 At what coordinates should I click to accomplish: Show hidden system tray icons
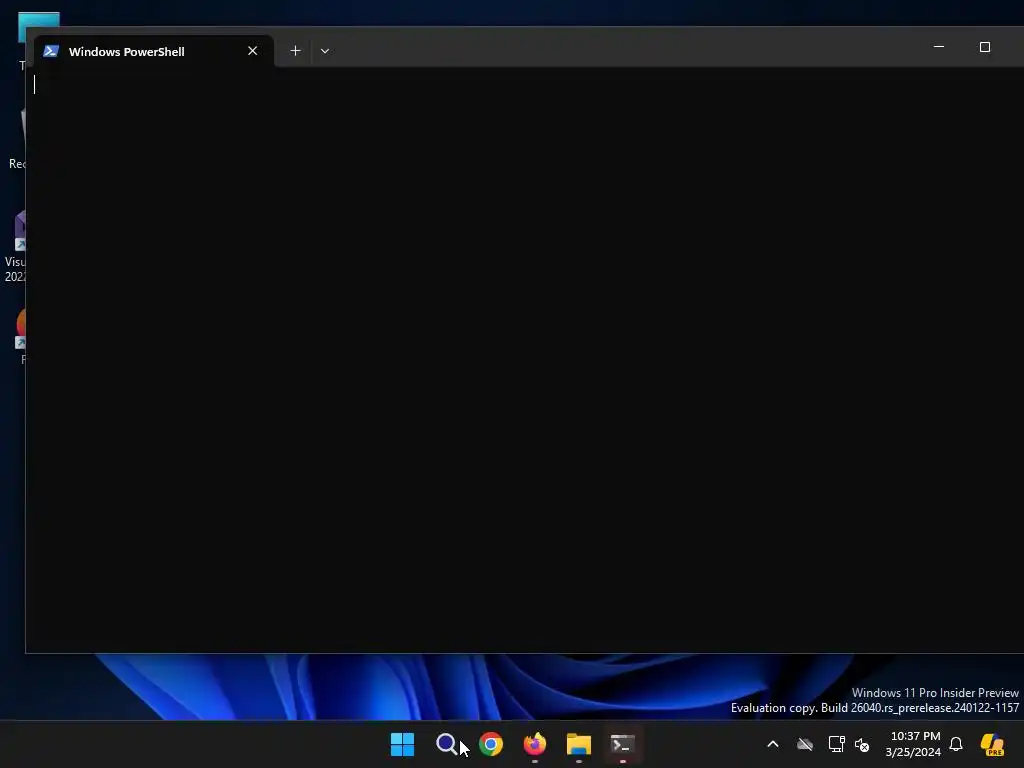(x=773, y=744)
